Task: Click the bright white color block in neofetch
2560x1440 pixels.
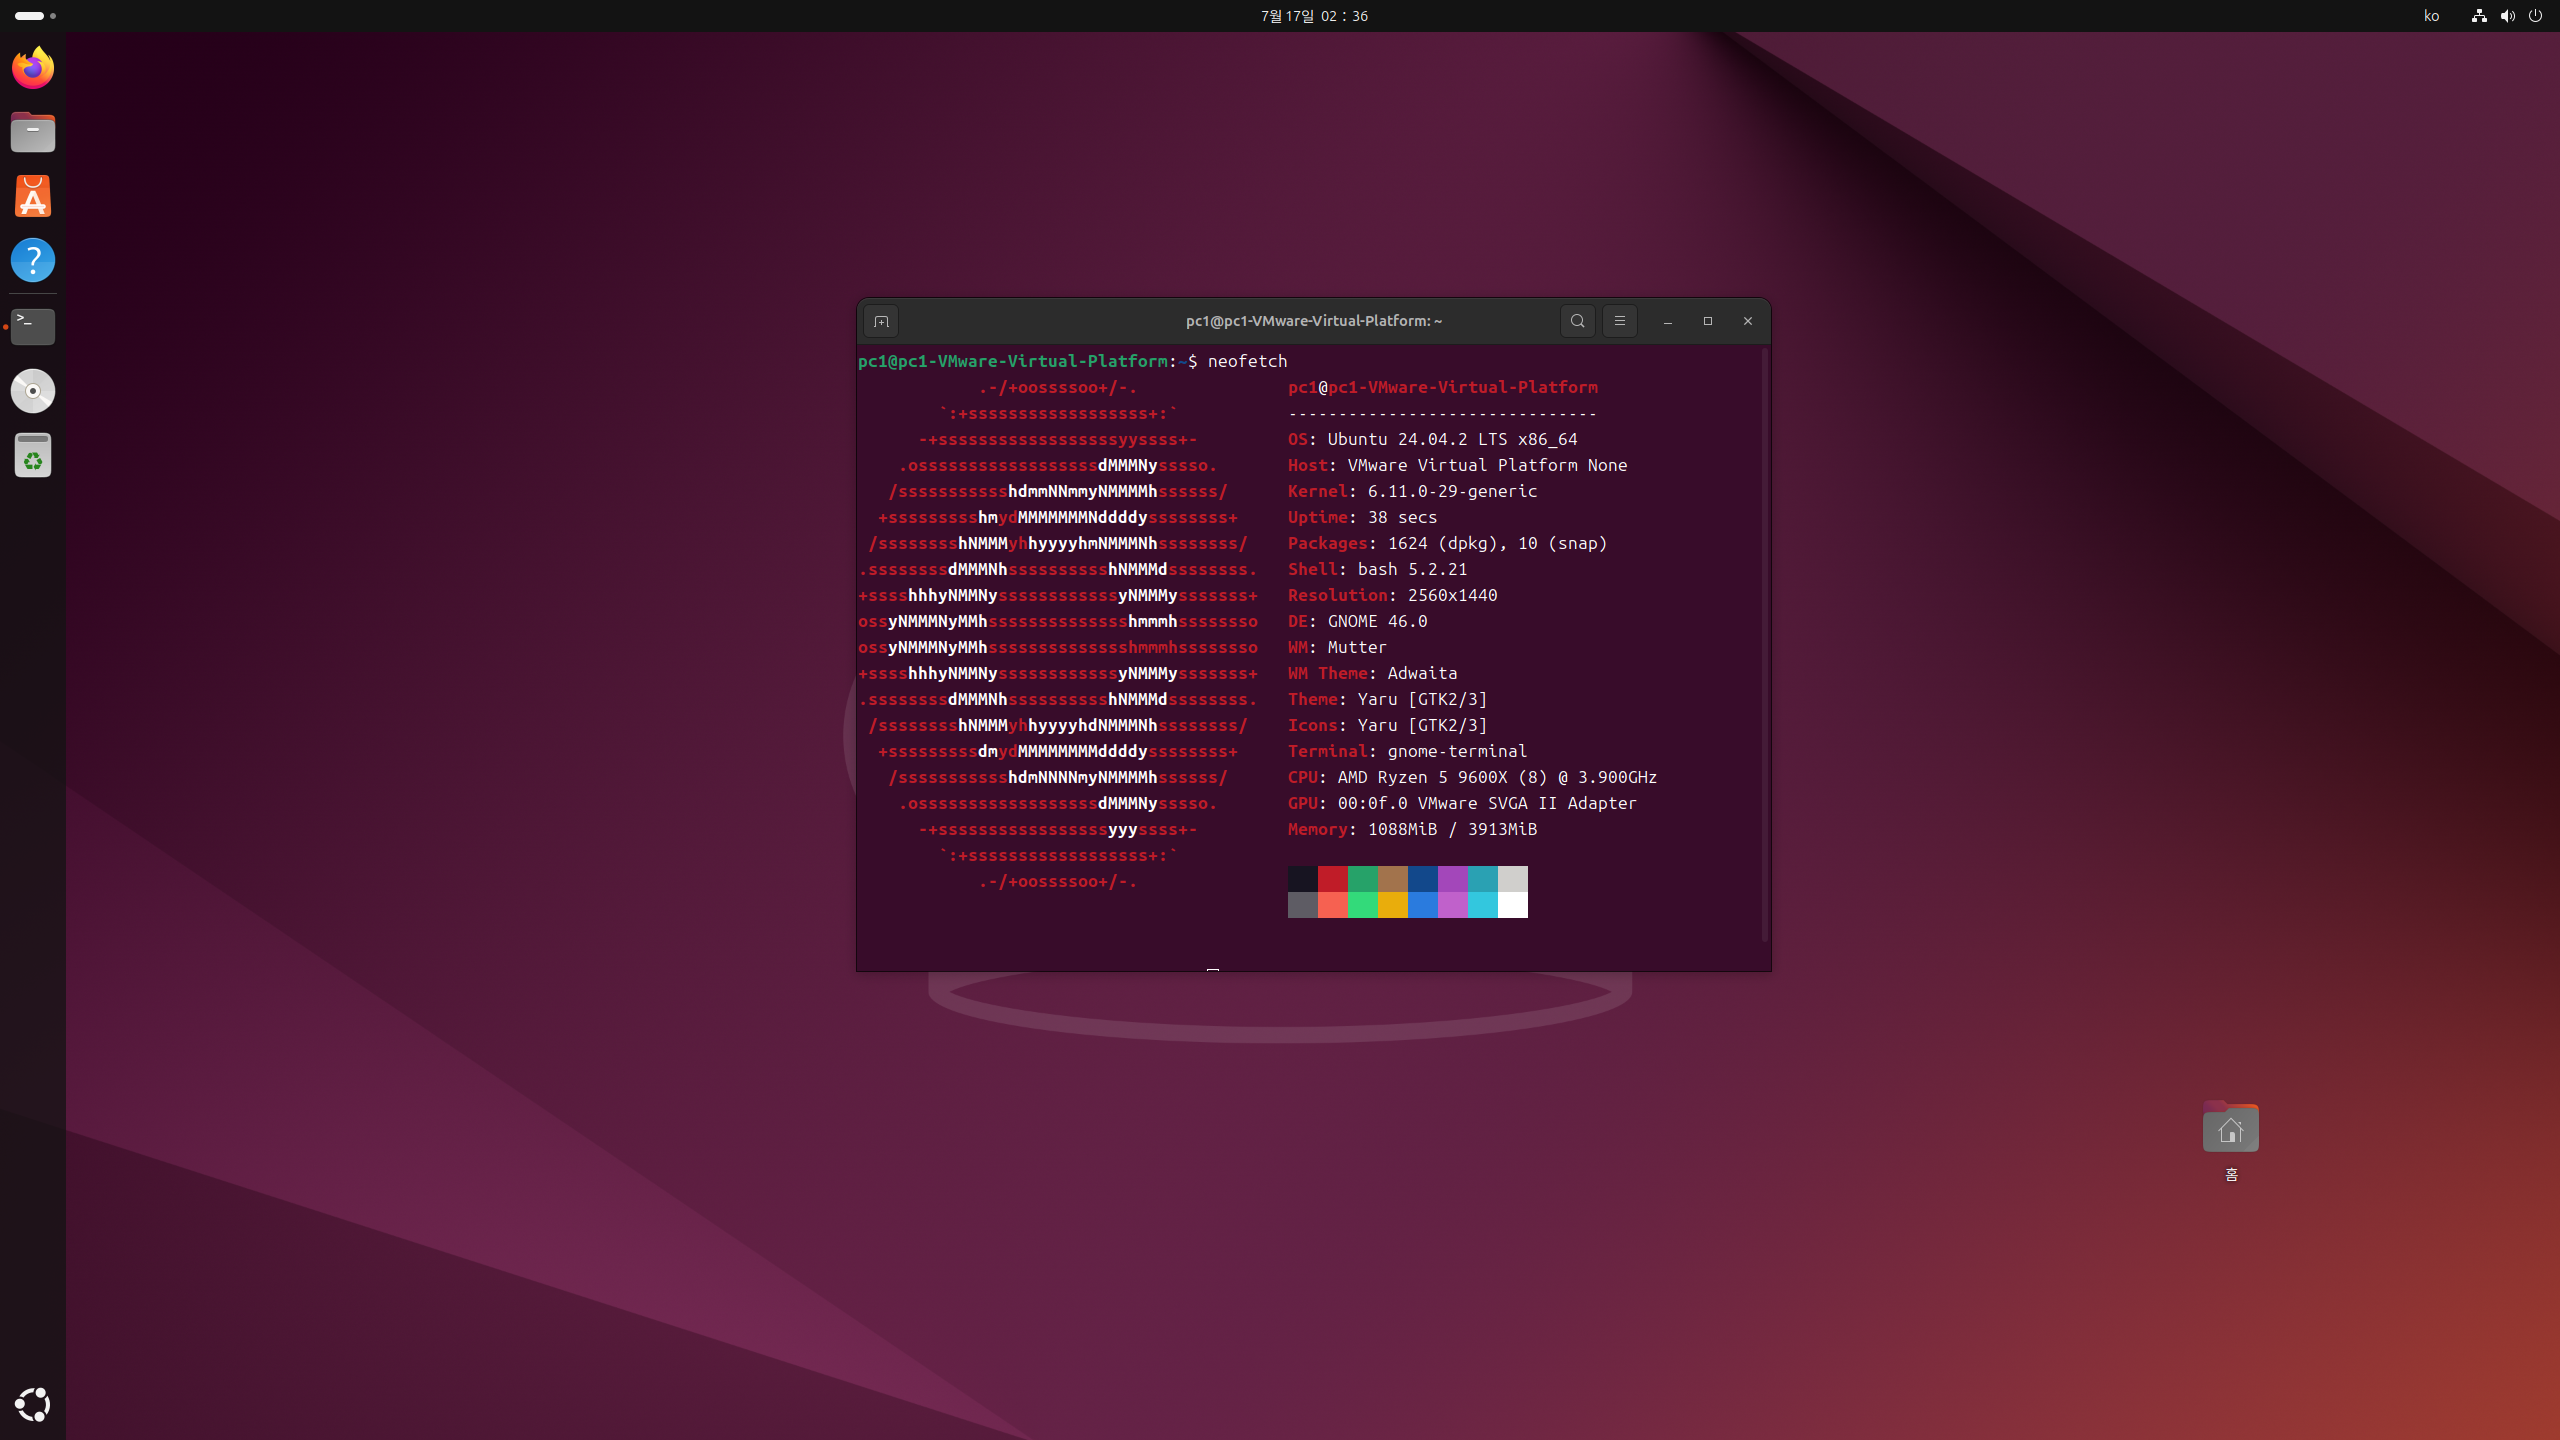Action: [1513, 905]
